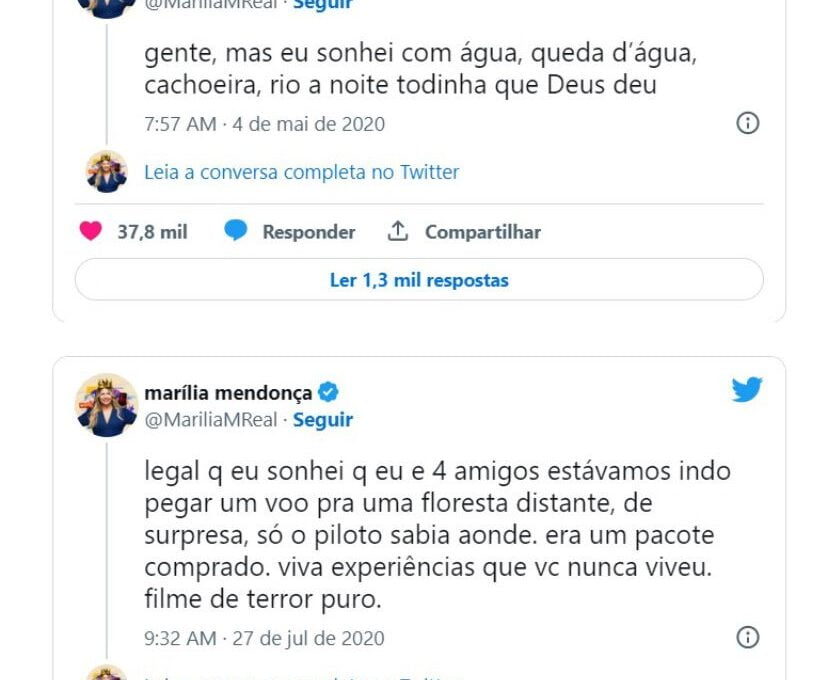Click info icon beside 27 de jul timestamp
Image resolution: width=828 pixels, height=680 pixels.
[x=748, y=637]
